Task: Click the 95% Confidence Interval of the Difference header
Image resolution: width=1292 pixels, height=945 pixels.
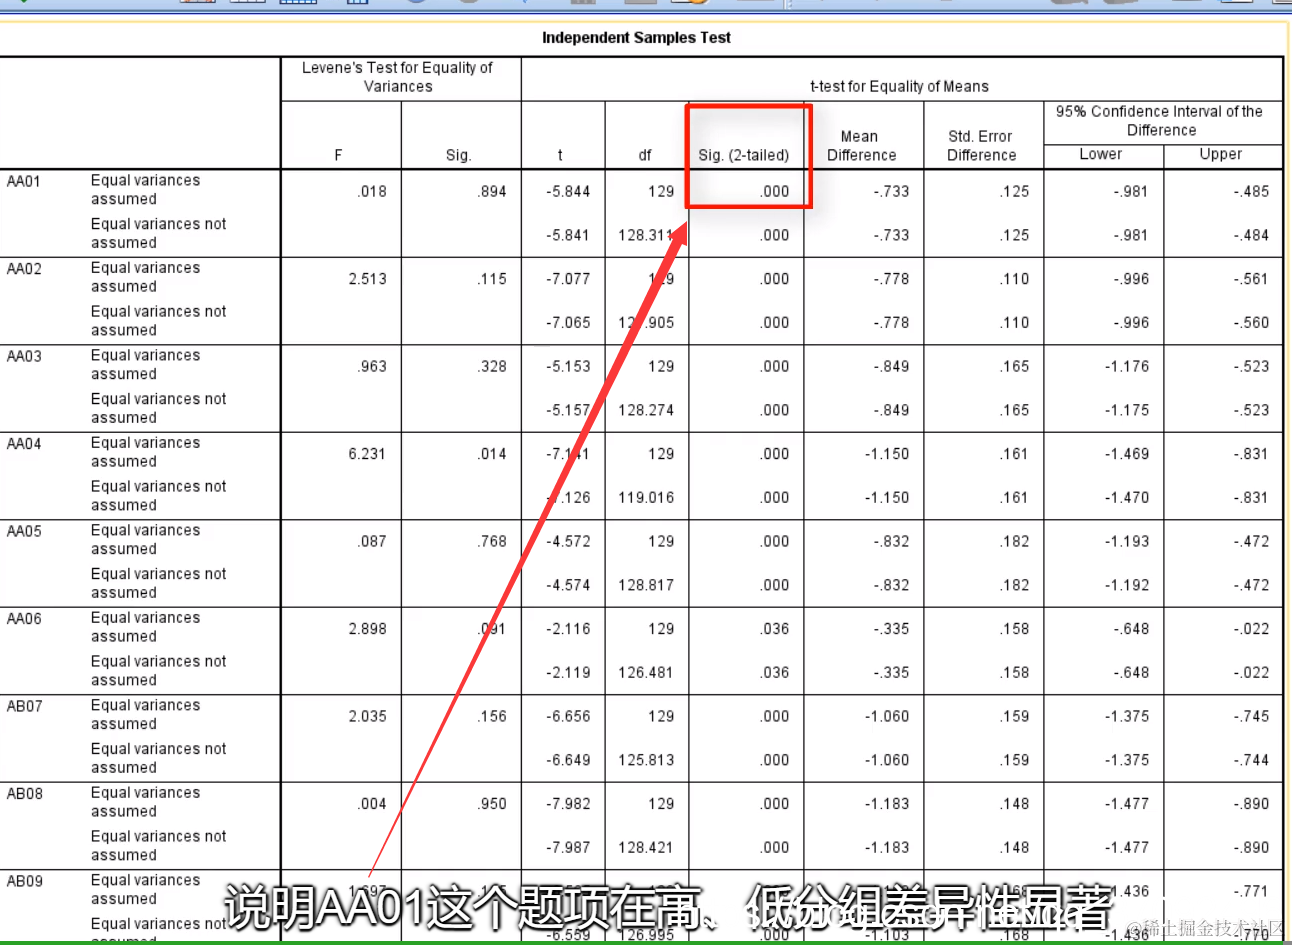Action: point(1160,121)
